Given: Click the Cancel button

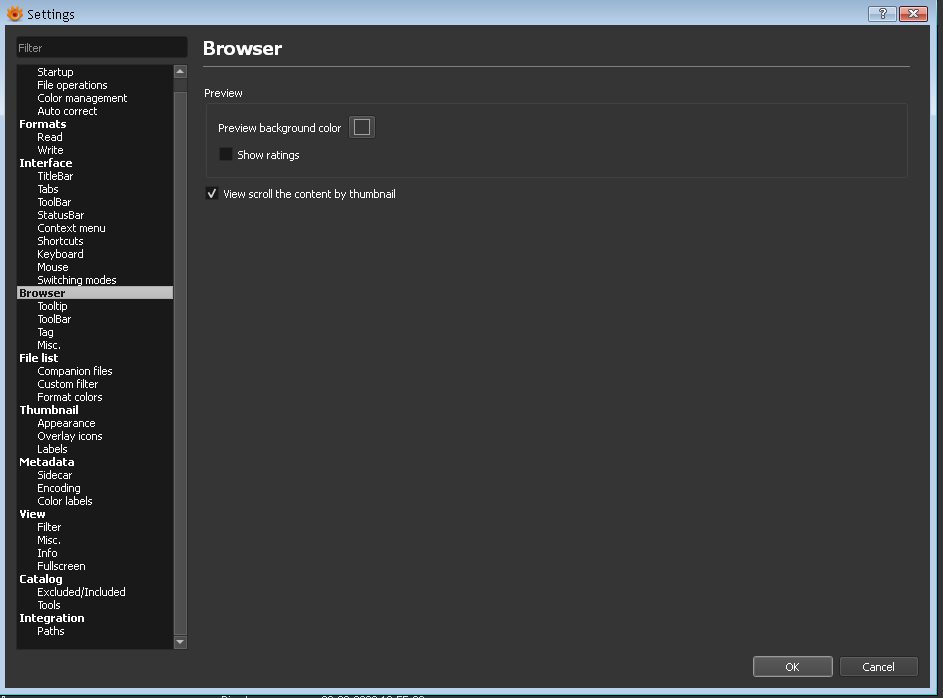Looking at the screenshot, I should pyautogui.click(x=878, y=666).
